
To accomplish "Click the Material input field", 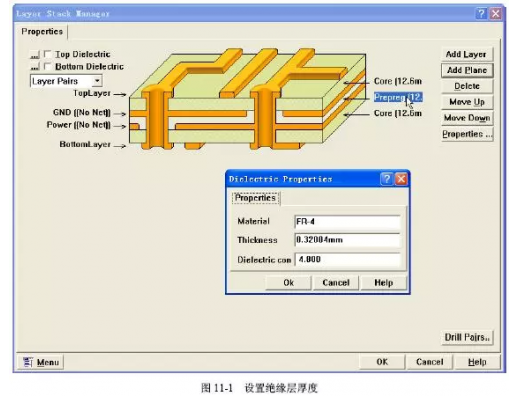I will pyautogui.click(x=347, y=222).
